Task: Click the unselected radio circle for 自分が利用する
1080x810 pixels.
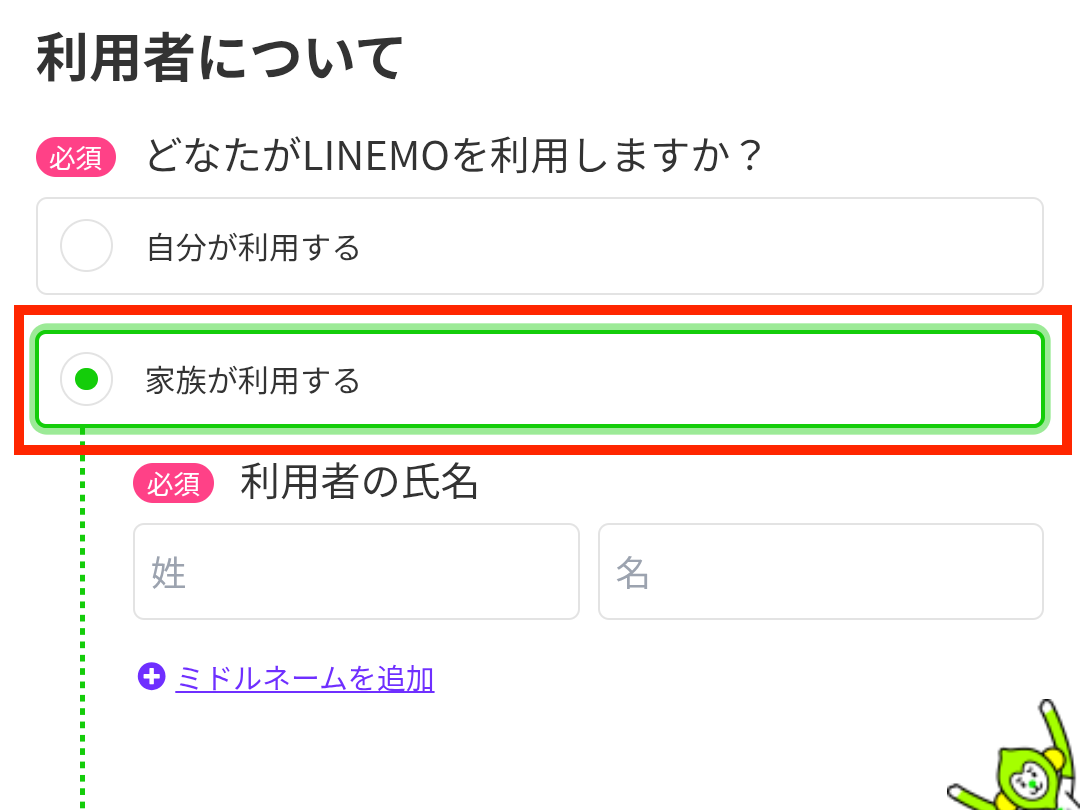Action: 86,246
